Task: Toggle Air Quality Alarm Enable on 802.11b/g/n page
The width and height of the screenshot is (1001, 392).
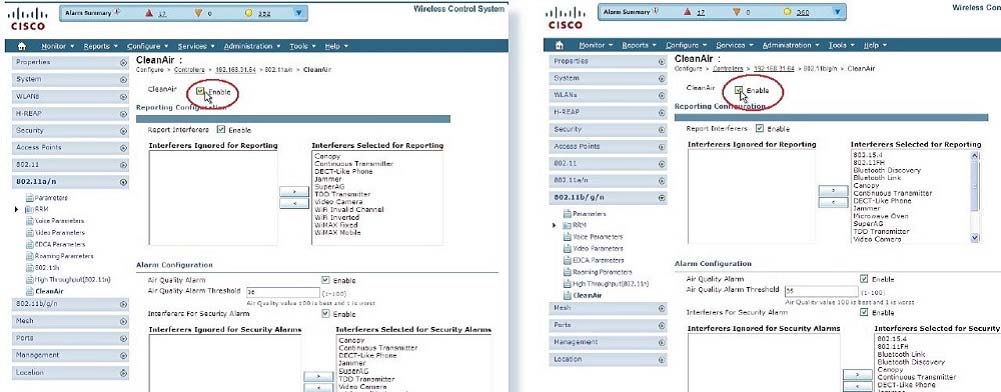Action: 864,278
